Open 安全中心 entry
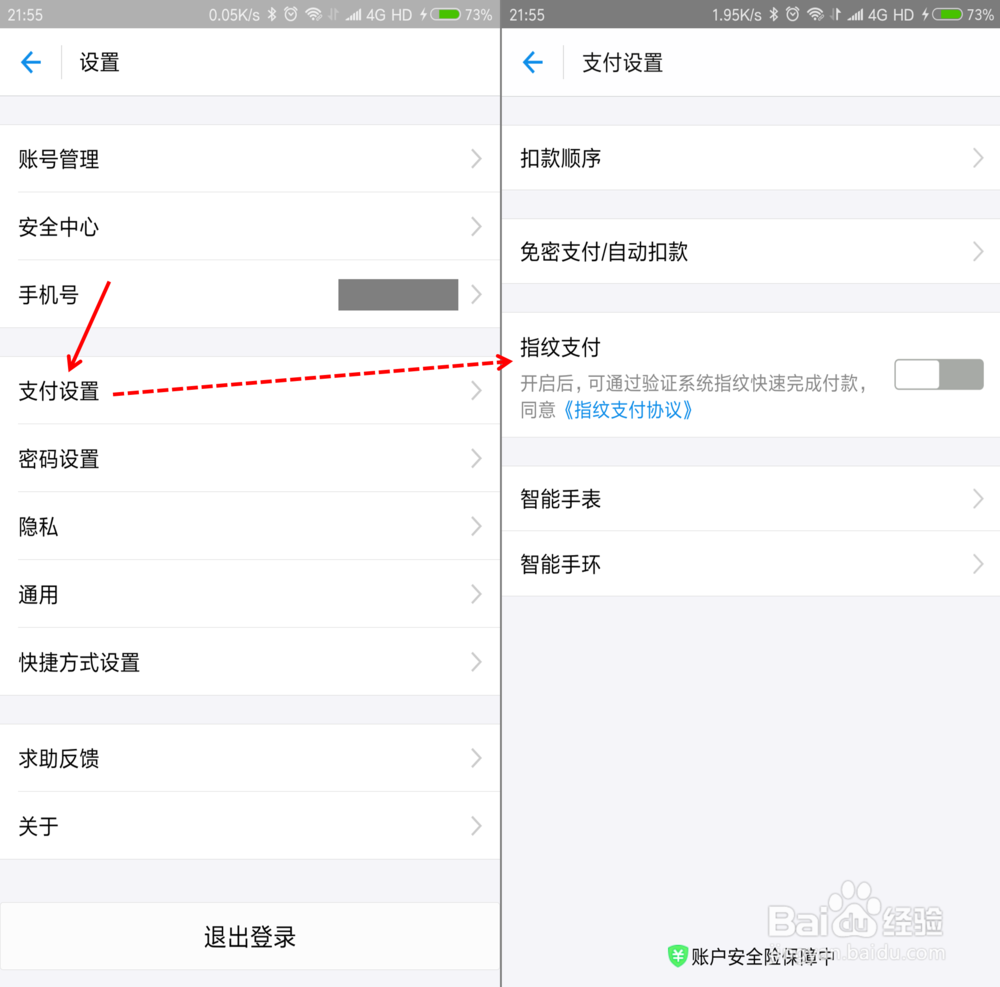 [250, 226]
